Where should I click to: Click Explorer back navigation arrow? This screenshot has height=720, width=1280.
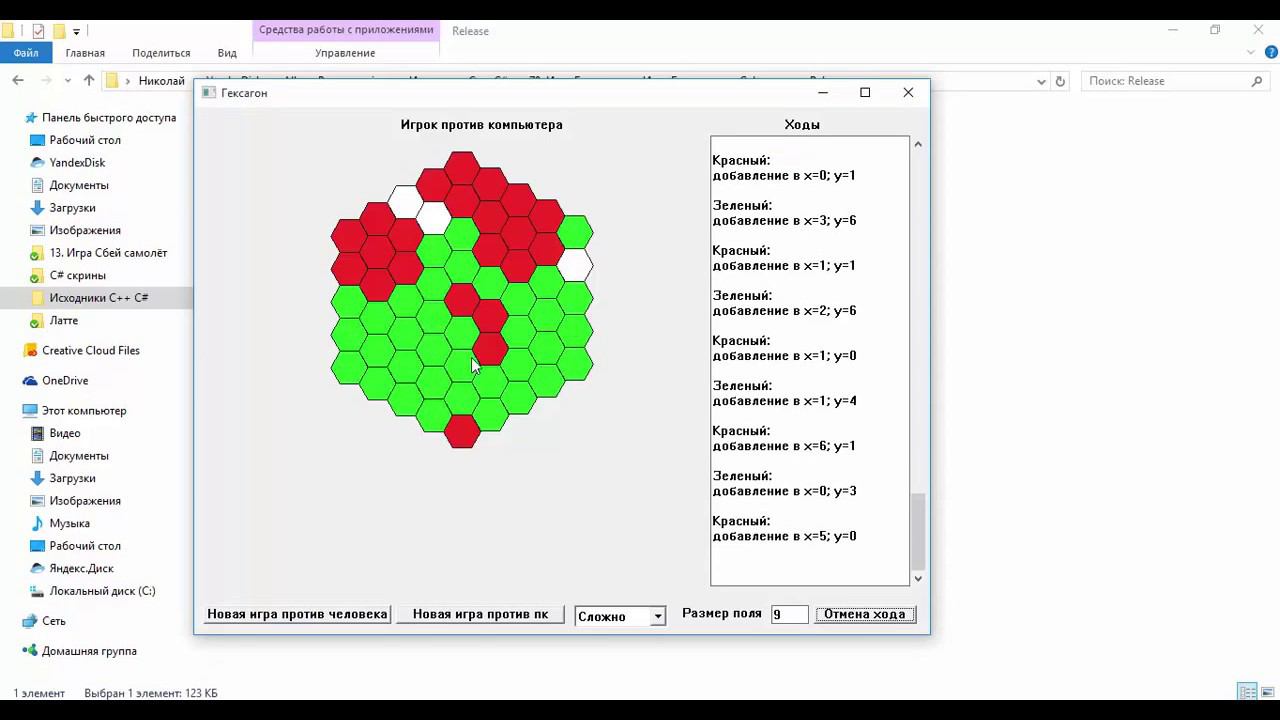point(18,81)
